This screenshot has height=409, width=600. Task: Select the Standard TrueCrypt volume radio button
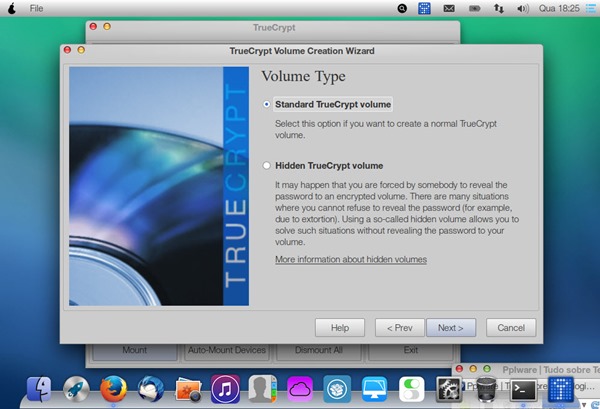coord(267,104)
